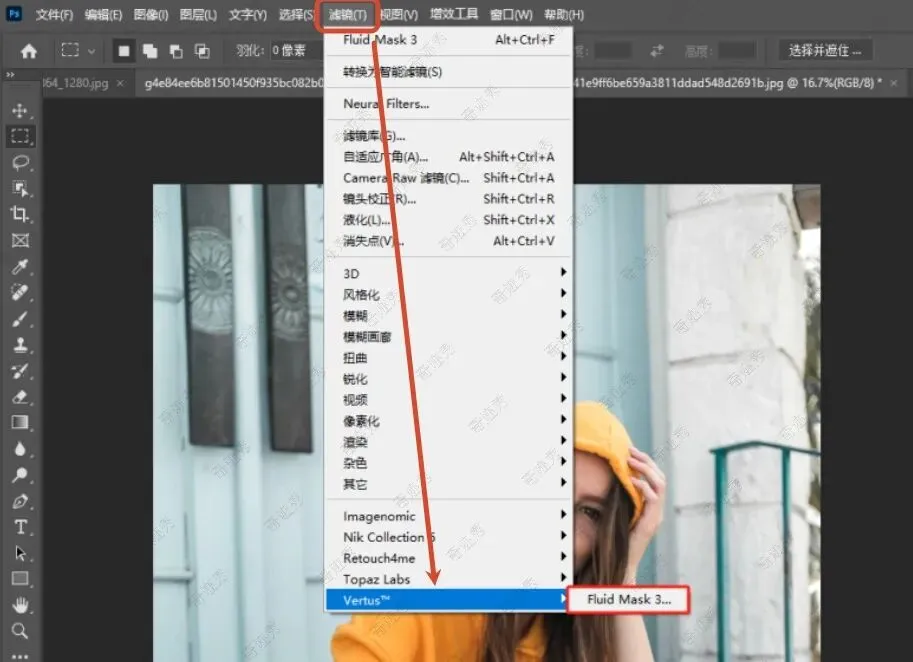913x662 pixels.
Task: Open the 文件(F) menu
Action: click(54, 15)
